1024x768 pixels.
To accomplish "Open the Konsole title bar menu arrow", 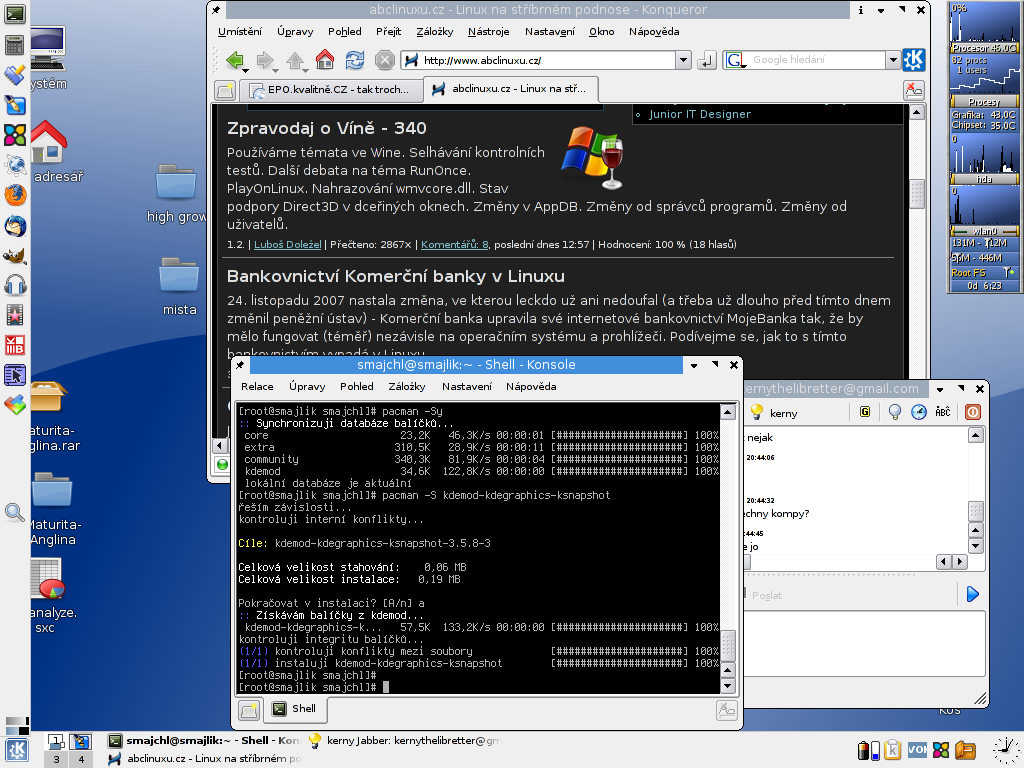I will (x=694, y=365).
